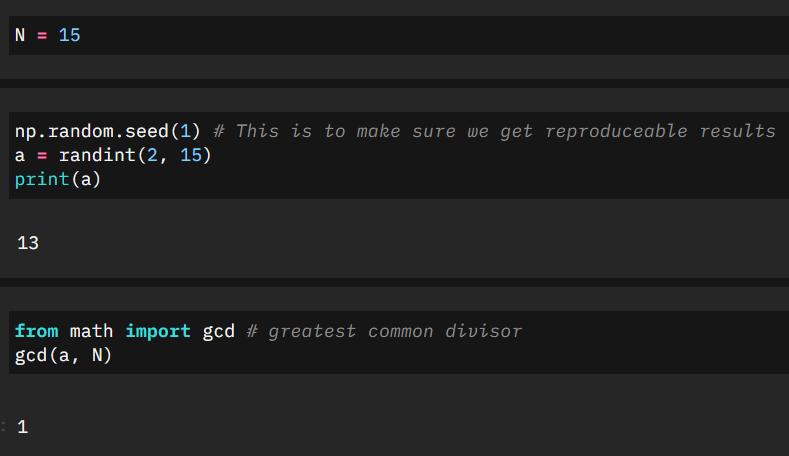Select the output value 1 below gcd cell
789x456 pixels.
pos(23,427)
